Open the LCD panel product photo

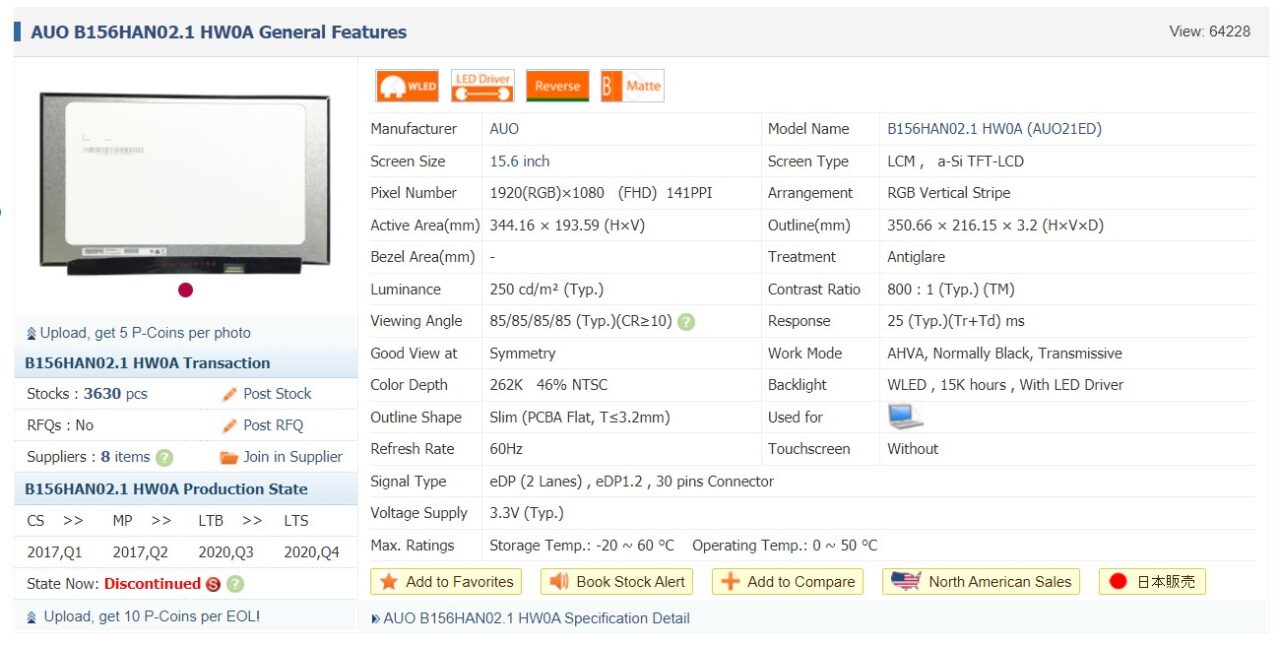click(x=185, y=183)
